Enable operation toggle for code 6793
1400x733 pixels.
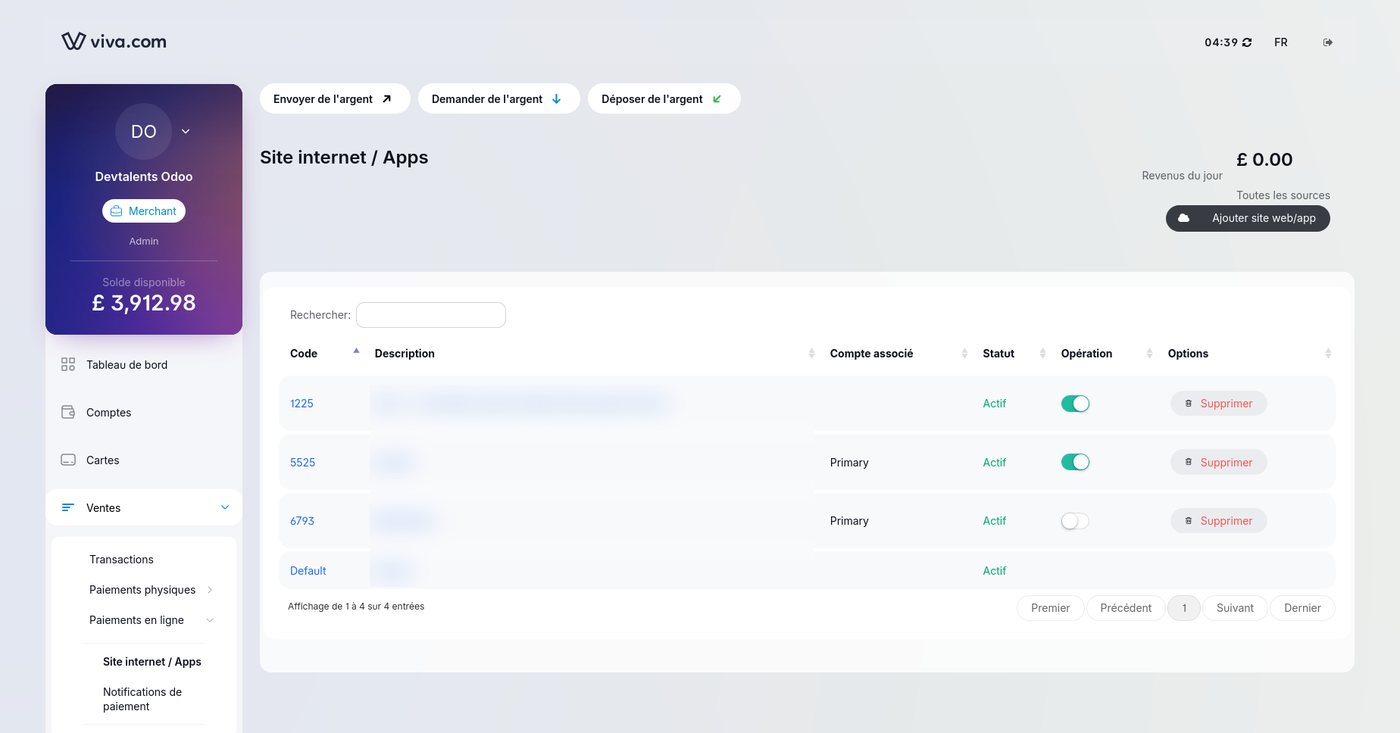1075,521
